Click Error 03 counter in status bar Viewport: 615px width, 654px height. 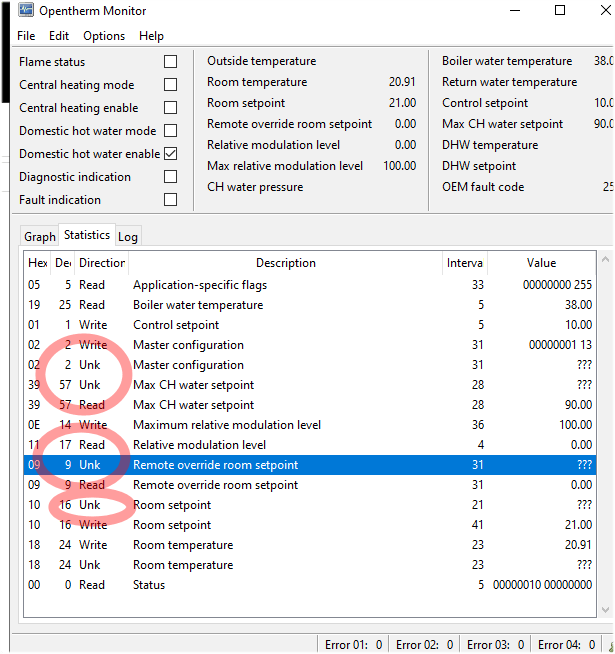click(495, 645)
